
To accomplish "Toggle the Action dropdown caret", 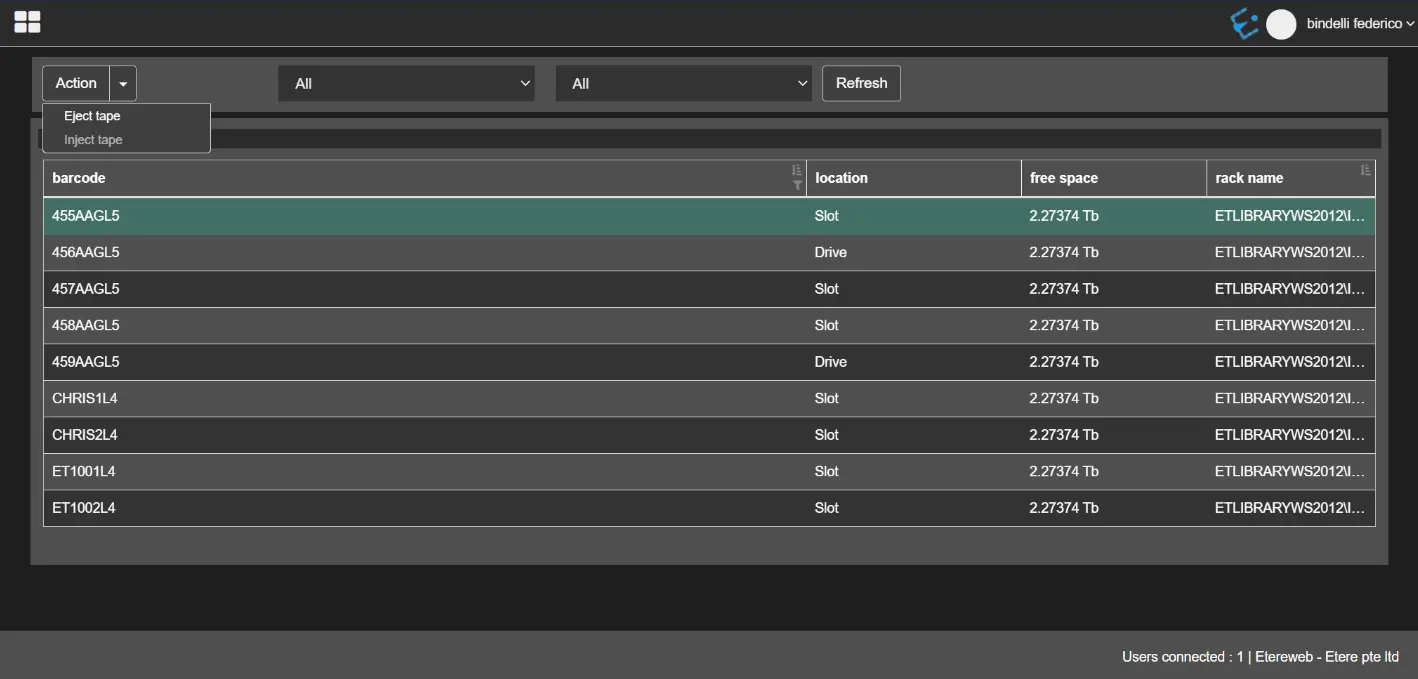I will coord(123,84).
